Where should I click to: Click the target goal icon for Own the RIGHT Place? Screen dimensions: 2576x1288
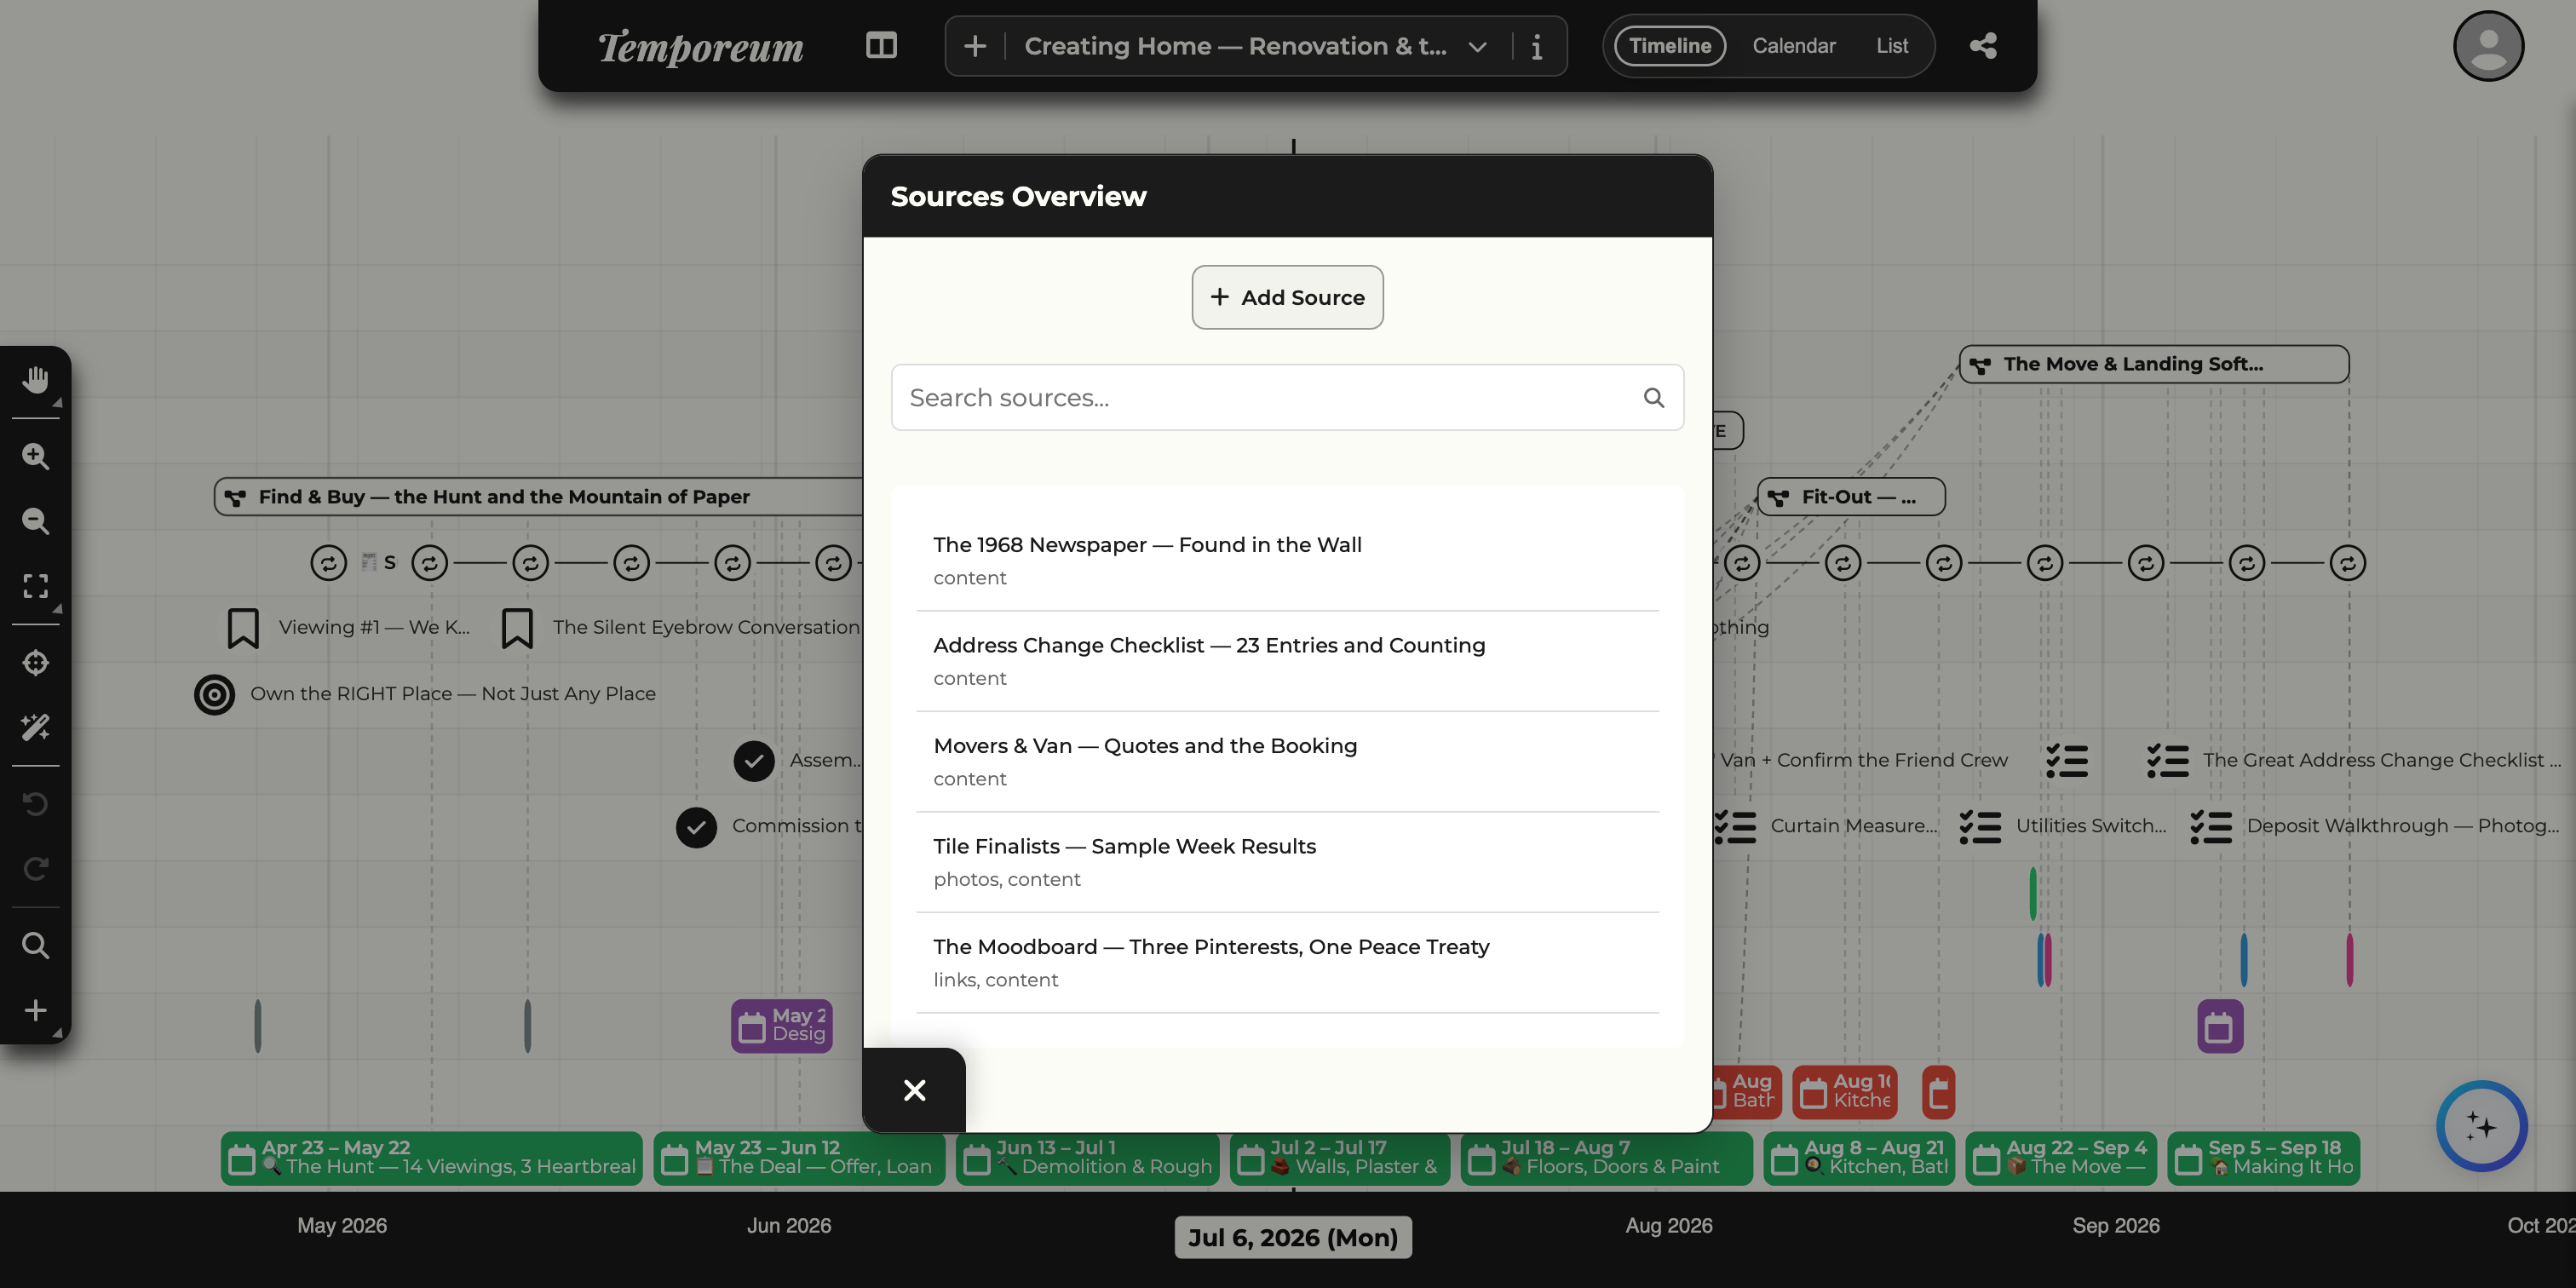(x=214, y=694)
